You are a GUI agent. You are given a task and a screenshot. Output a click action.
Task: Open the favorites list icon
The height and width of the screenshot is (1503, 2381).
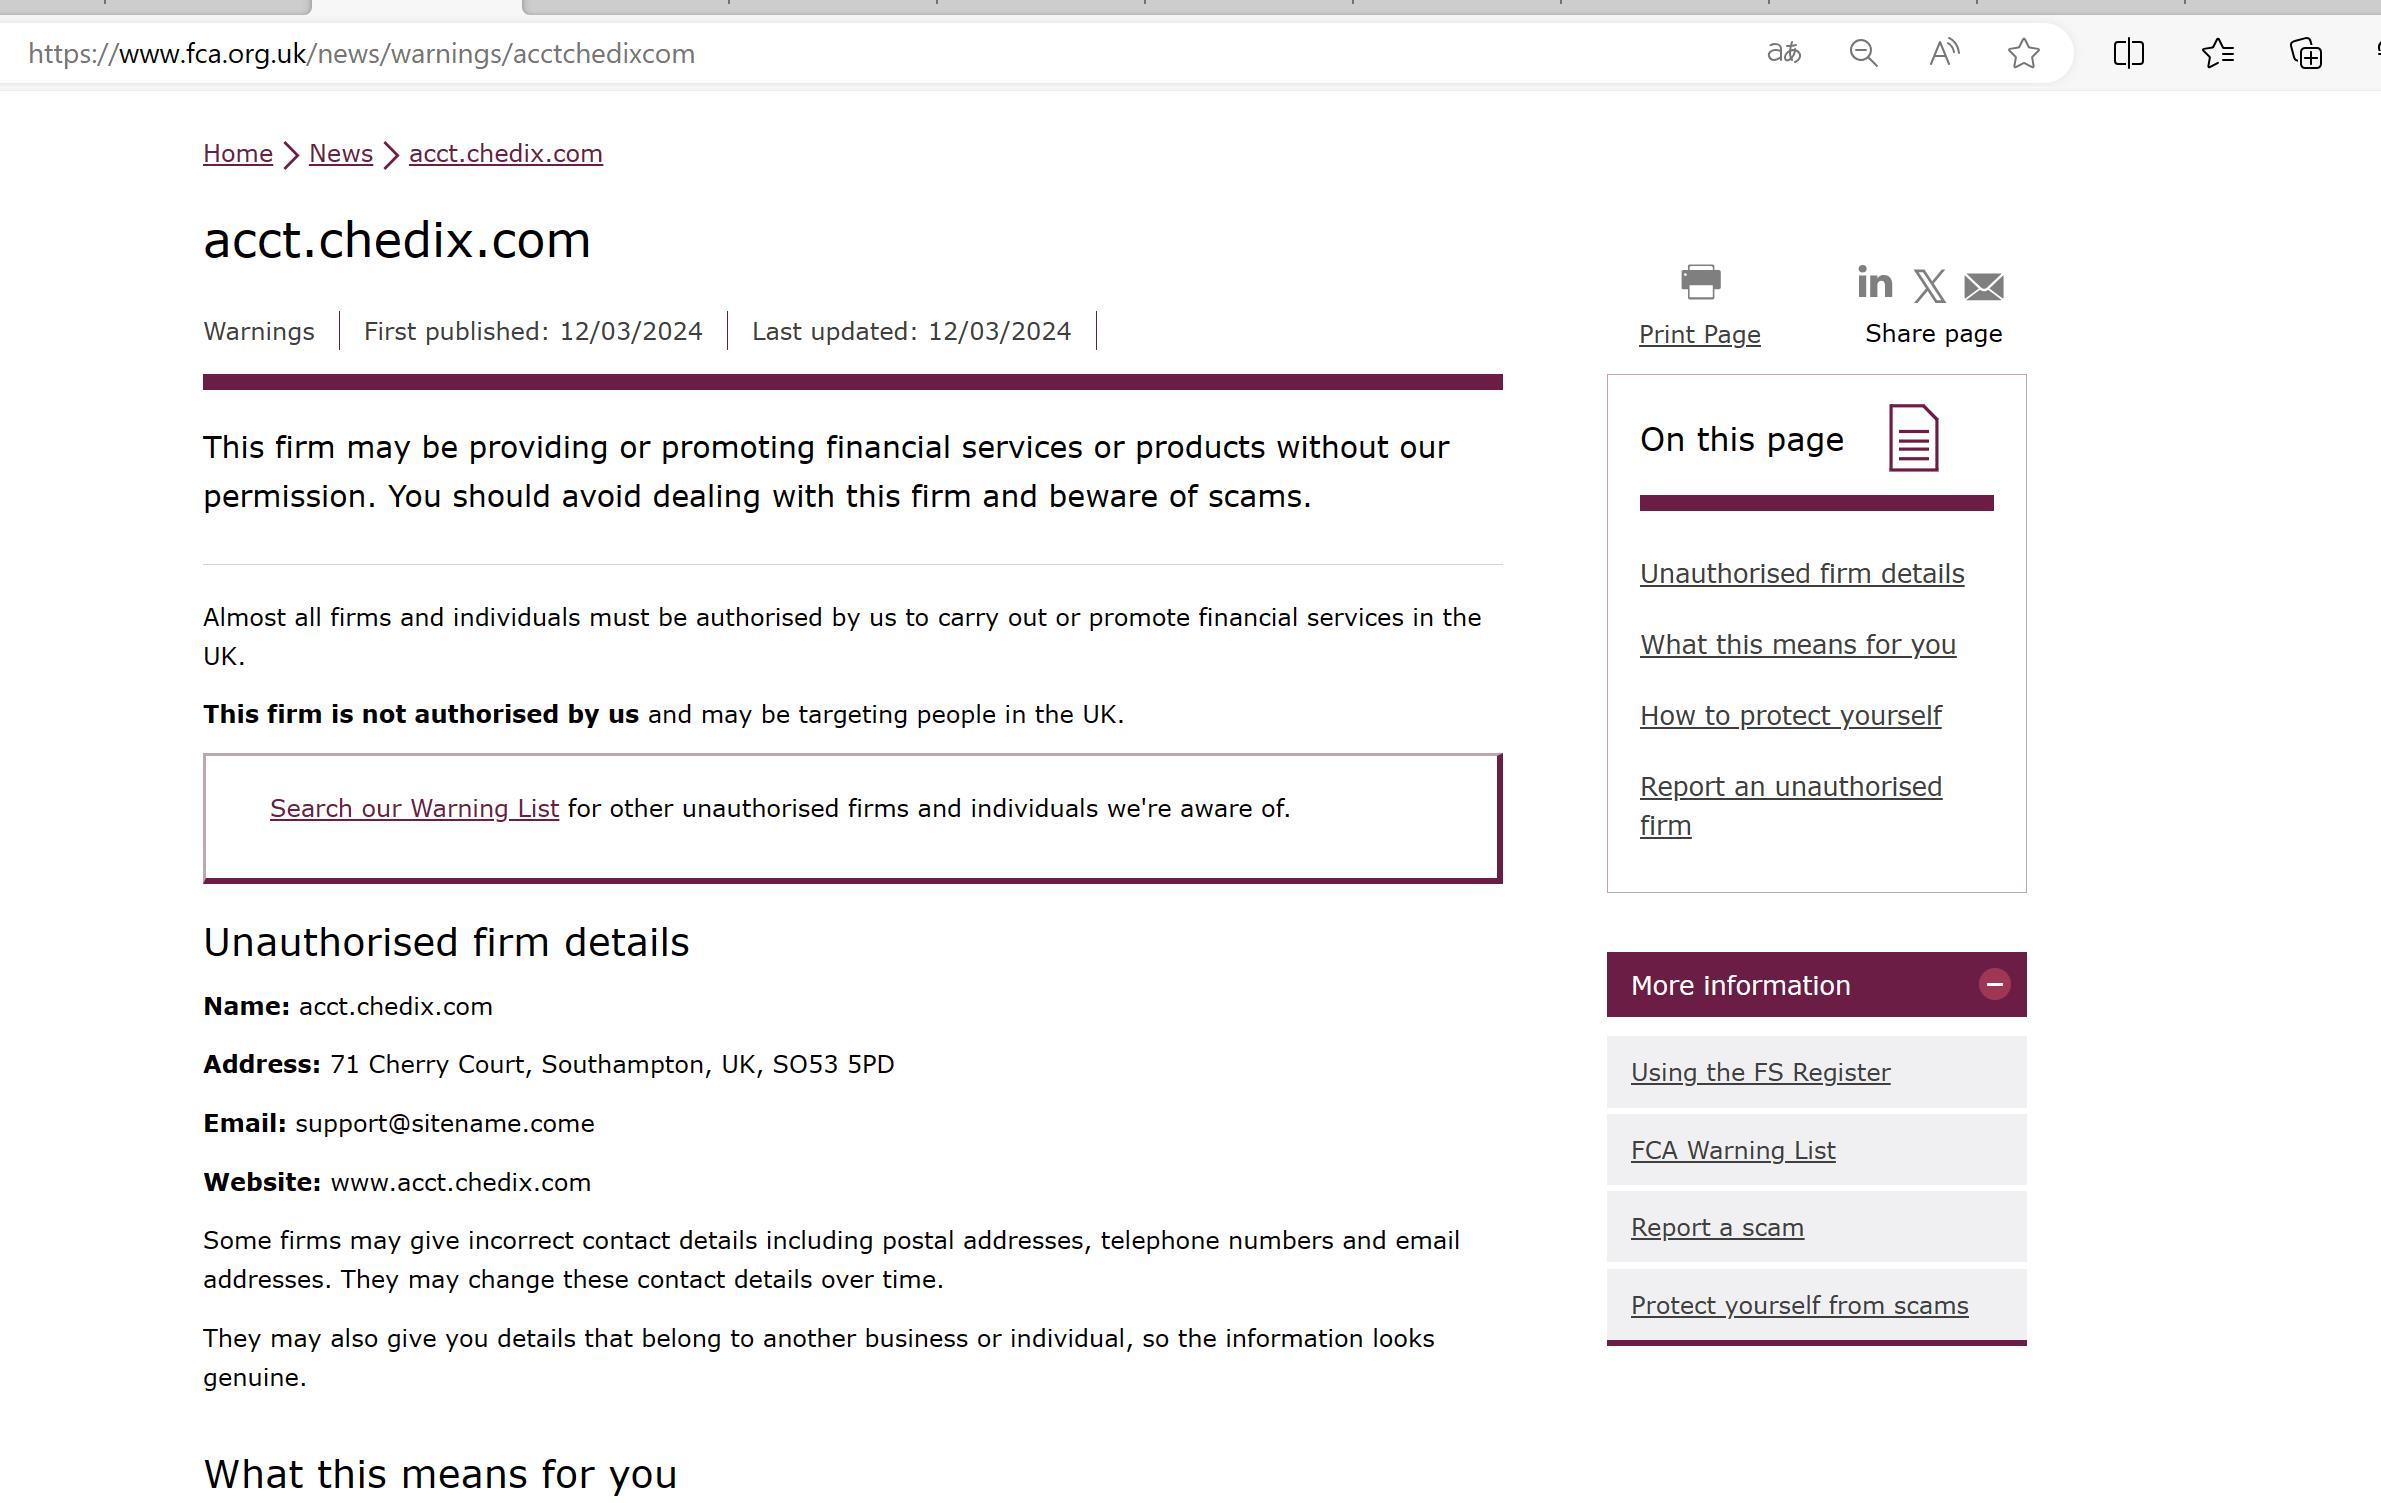point(2218,53)
